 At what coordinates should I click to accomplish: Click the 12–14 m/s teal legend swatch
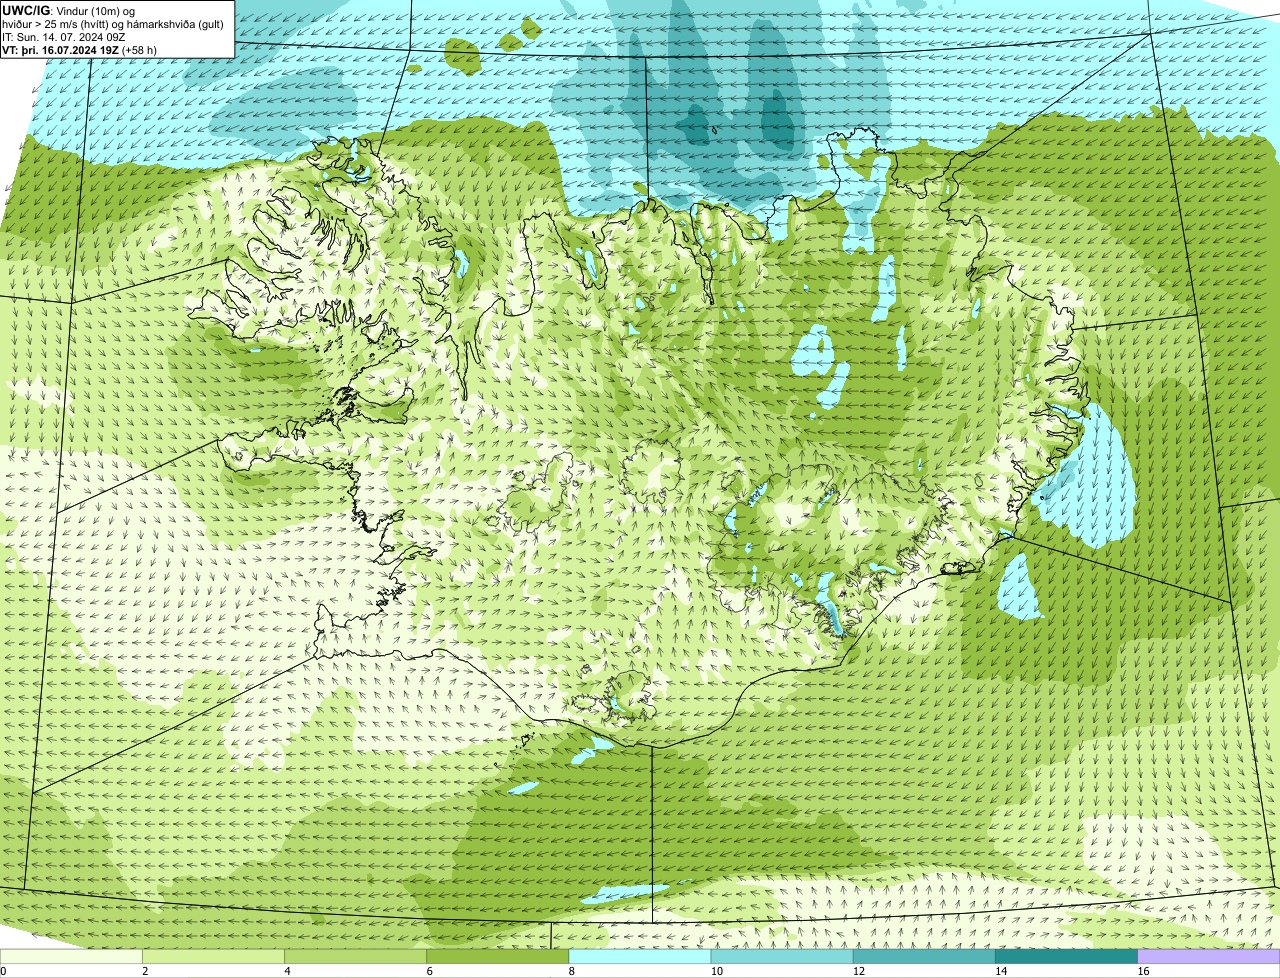[x=924, y=957]
